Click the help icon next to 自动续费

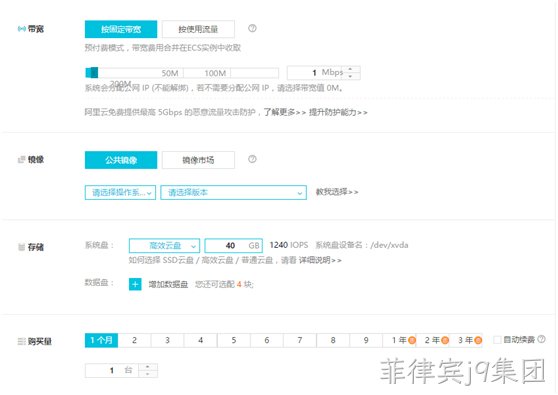tap(541, 339)
